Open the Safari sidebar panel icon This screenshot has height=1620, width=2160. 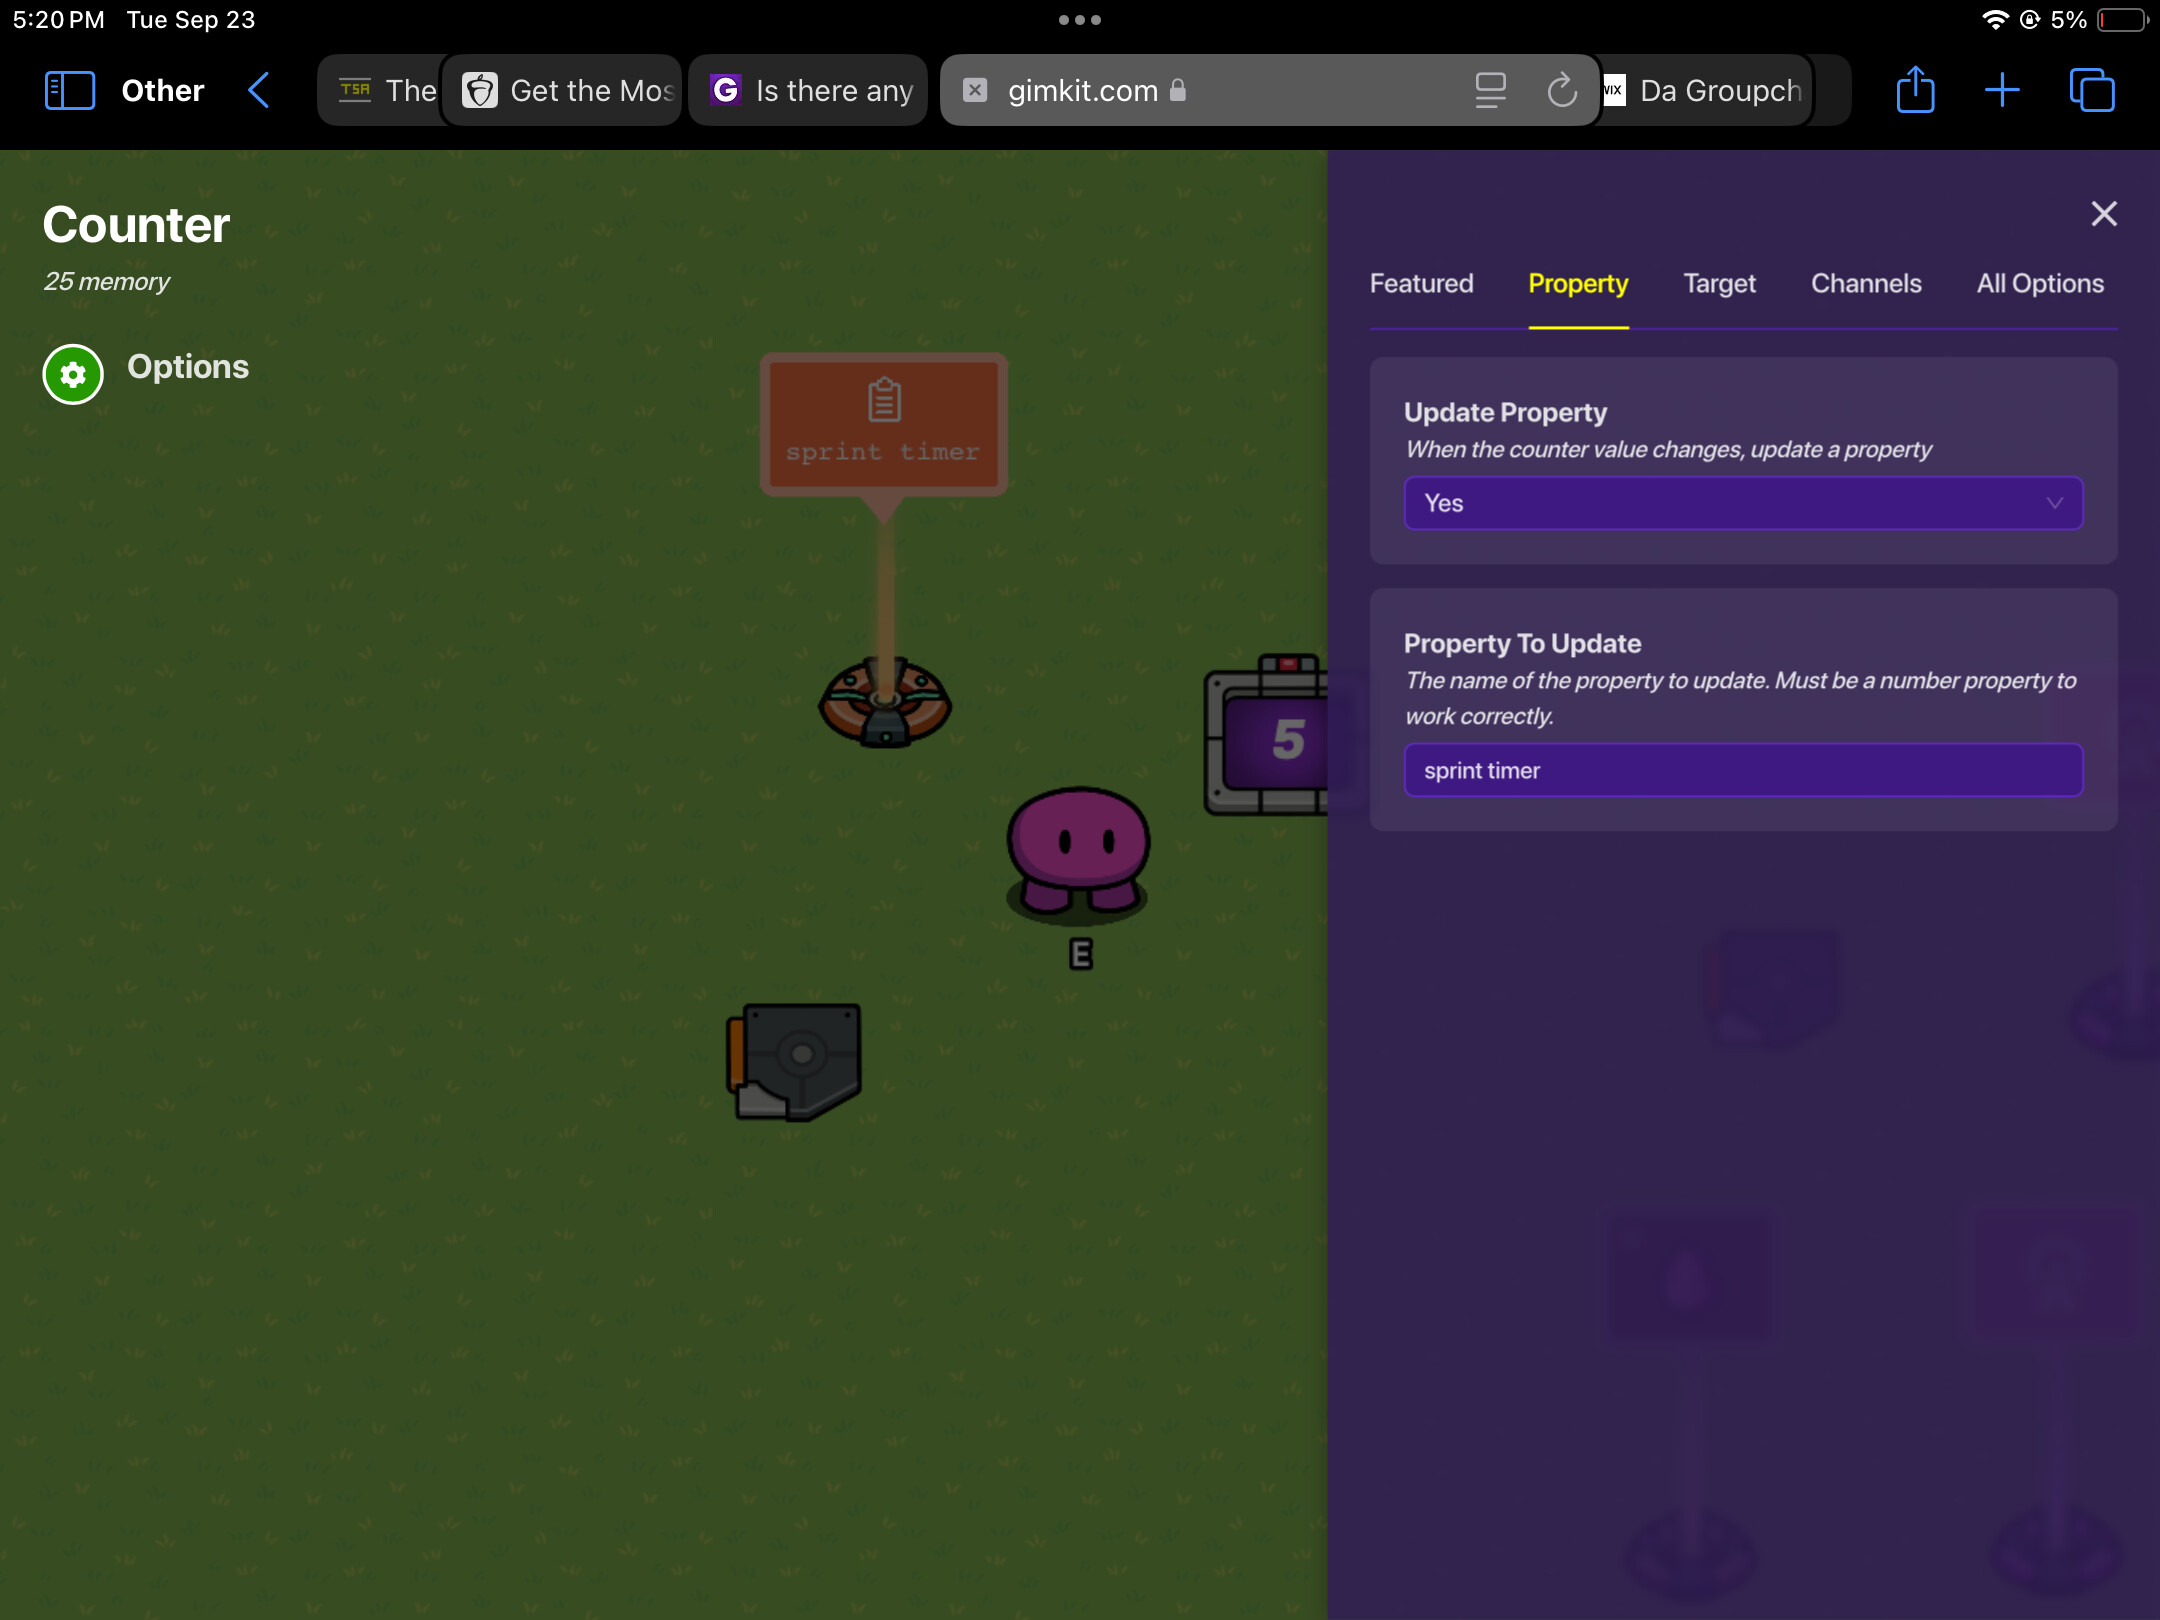click(69, 90)
